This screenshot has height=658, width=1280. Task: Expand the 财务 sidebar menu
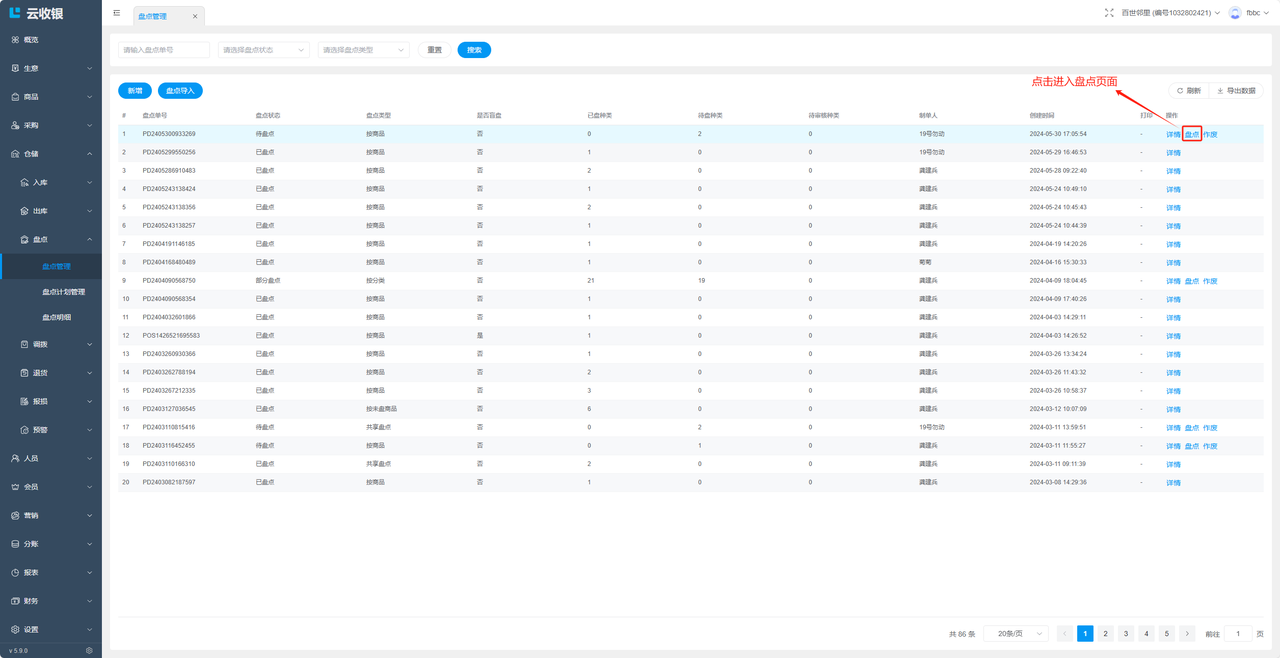50,601
